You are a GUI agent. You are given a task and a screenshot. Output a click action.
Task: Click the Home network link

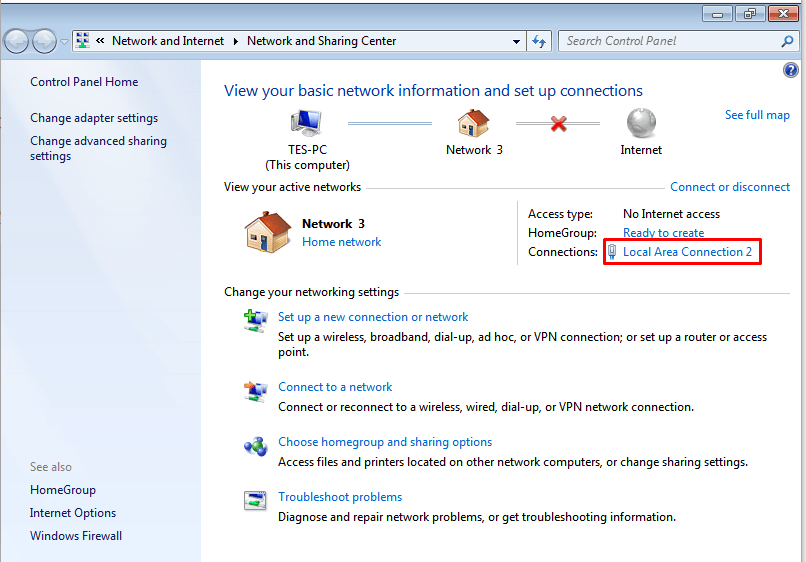point(341,242)
